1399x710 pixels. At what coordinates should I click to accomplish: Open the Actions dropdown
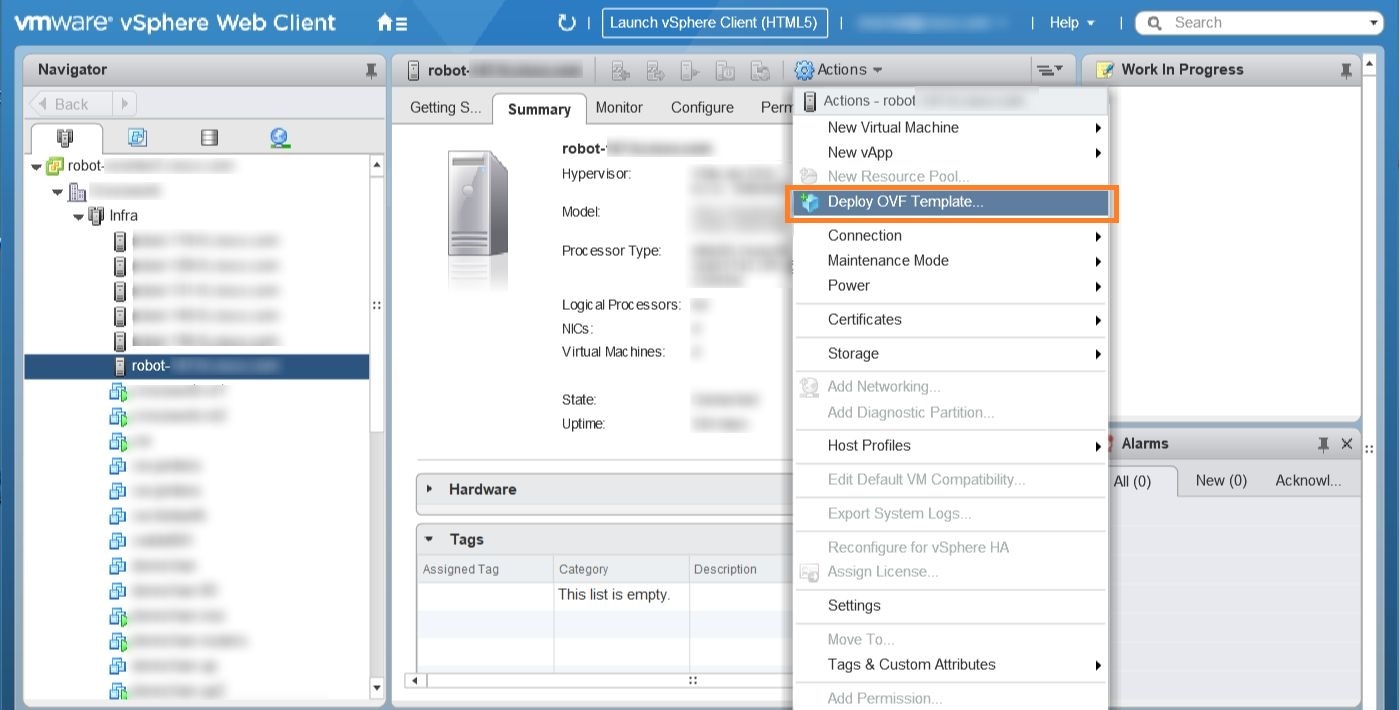coord(839,70)
